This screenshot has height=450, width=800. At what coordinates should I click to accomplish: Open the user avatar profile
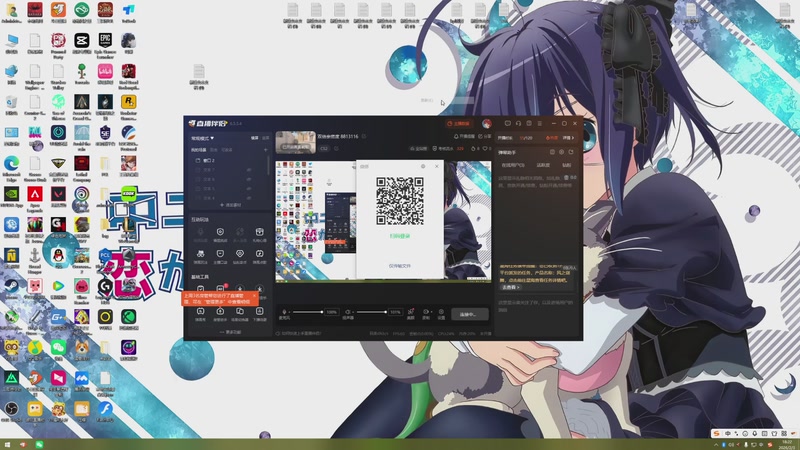487,123
